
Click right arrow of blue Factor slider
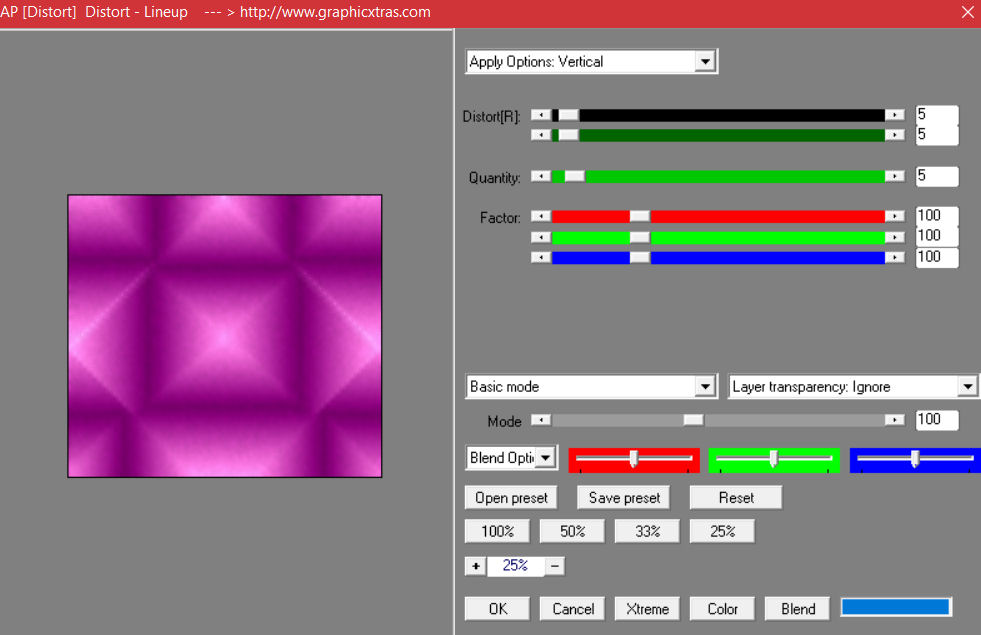click(895, 257)
